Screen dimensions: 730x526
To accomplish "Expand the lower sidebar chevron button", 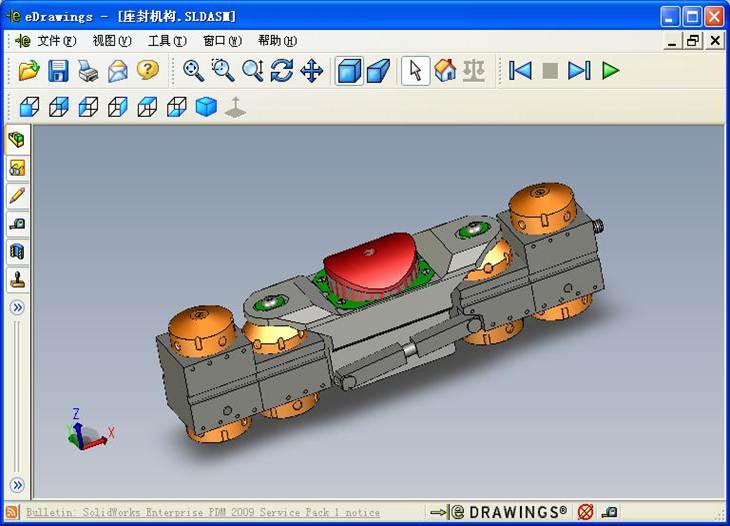I will 17,485.
